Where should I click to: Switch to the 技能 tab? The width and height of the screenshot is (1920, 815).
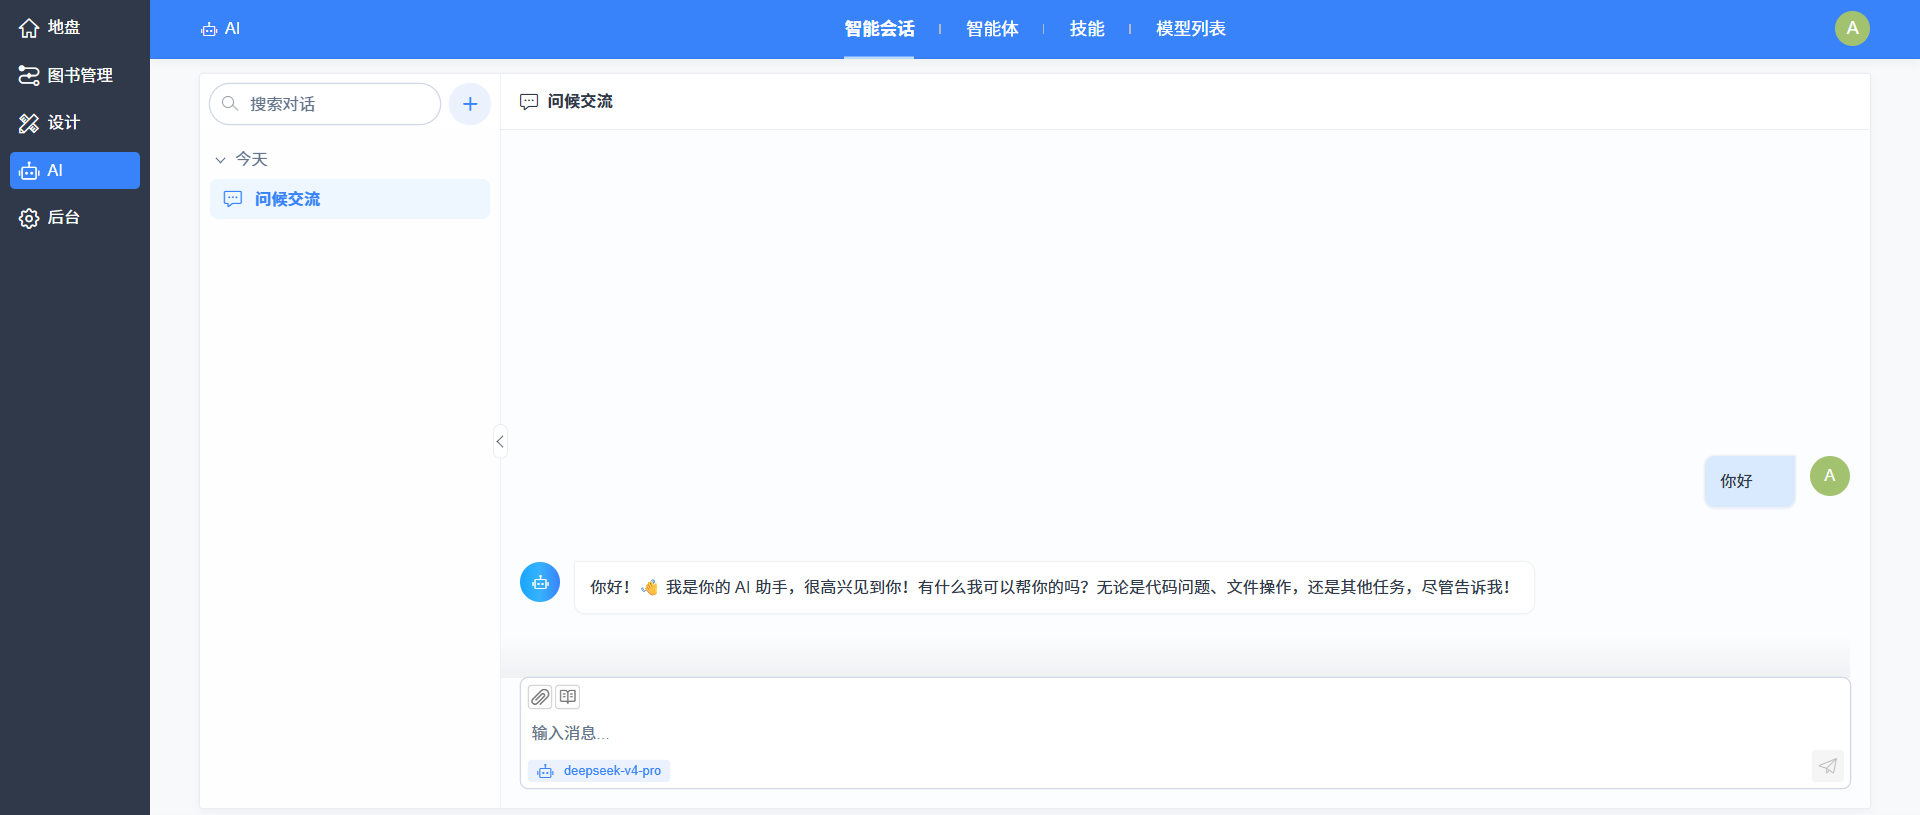(x=1087, y=29)
